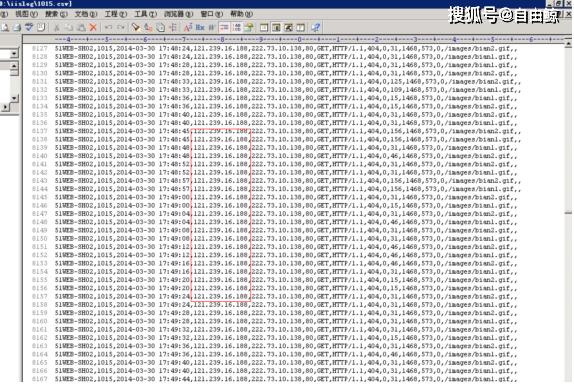The image size is (574, 392).
Task: Toggle the Word Wrap toolbar button
Action: (x=224, y=27)
